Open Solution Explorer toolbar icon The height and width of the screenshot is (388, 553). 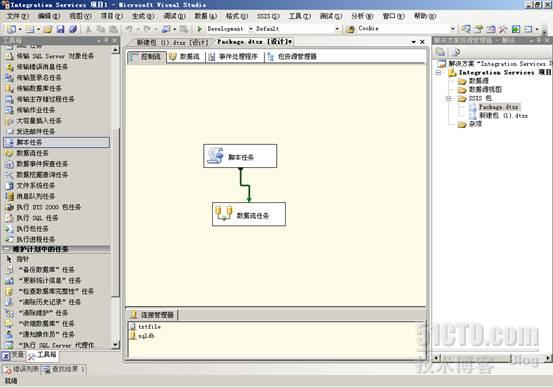[466, 29]
